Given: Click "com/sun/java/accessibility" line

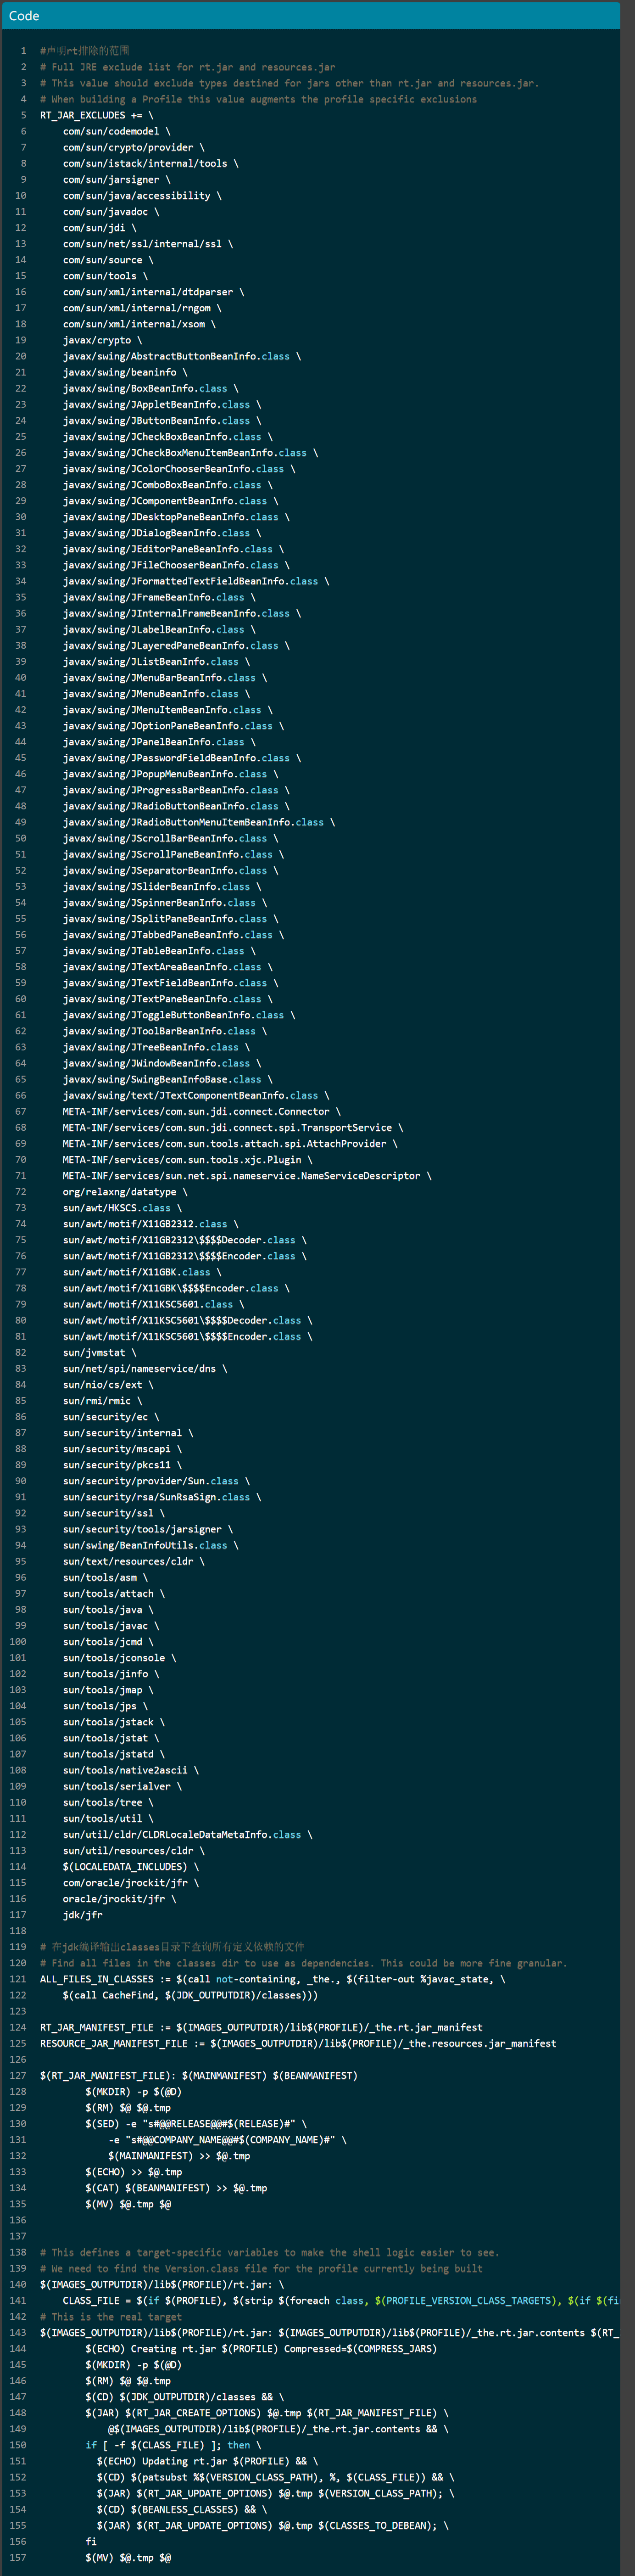Looking at the screenshot, I should (142, 196).
